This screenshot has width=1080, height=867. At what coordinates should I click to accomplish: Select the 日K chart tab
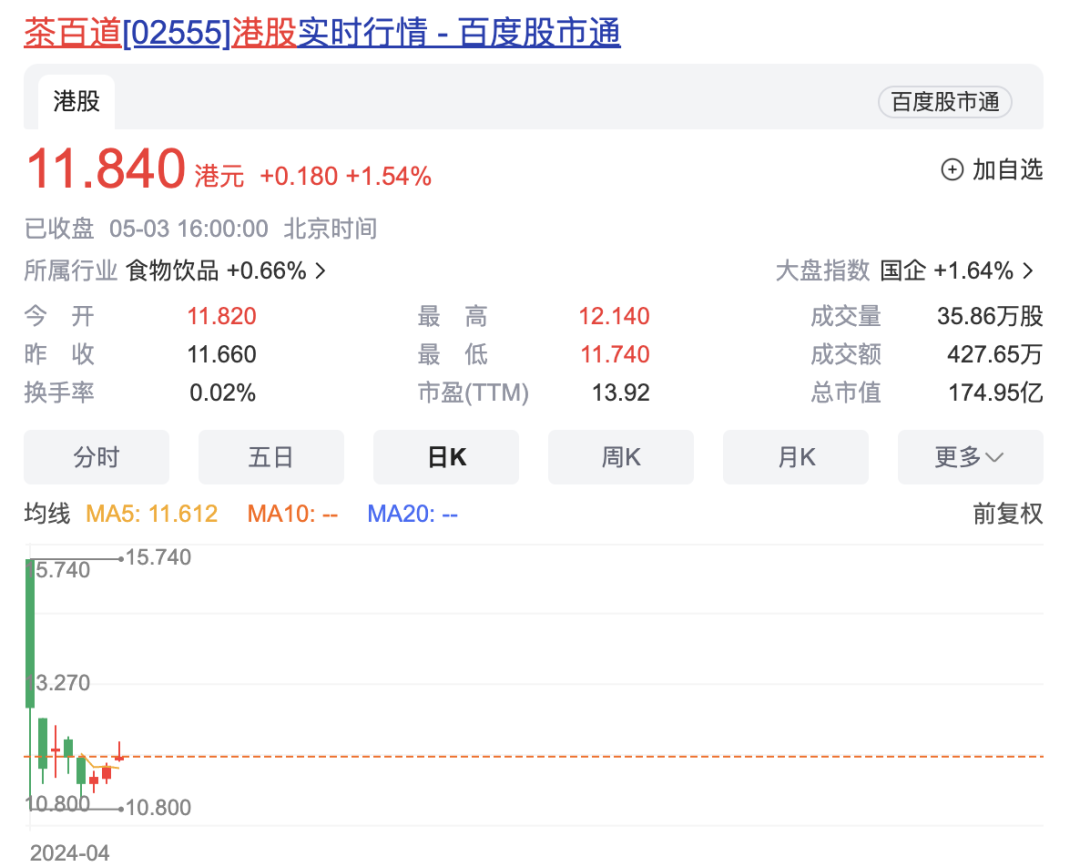click(x=446, y=457)
